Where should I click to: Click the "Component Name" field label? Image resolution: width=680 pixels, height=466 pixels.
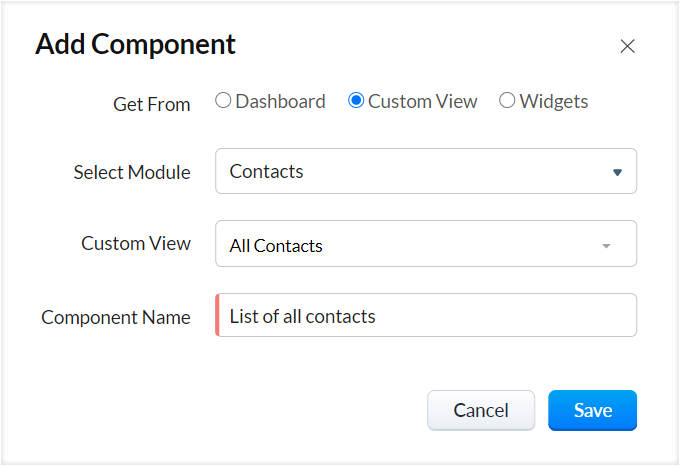[x=116, y=317]
